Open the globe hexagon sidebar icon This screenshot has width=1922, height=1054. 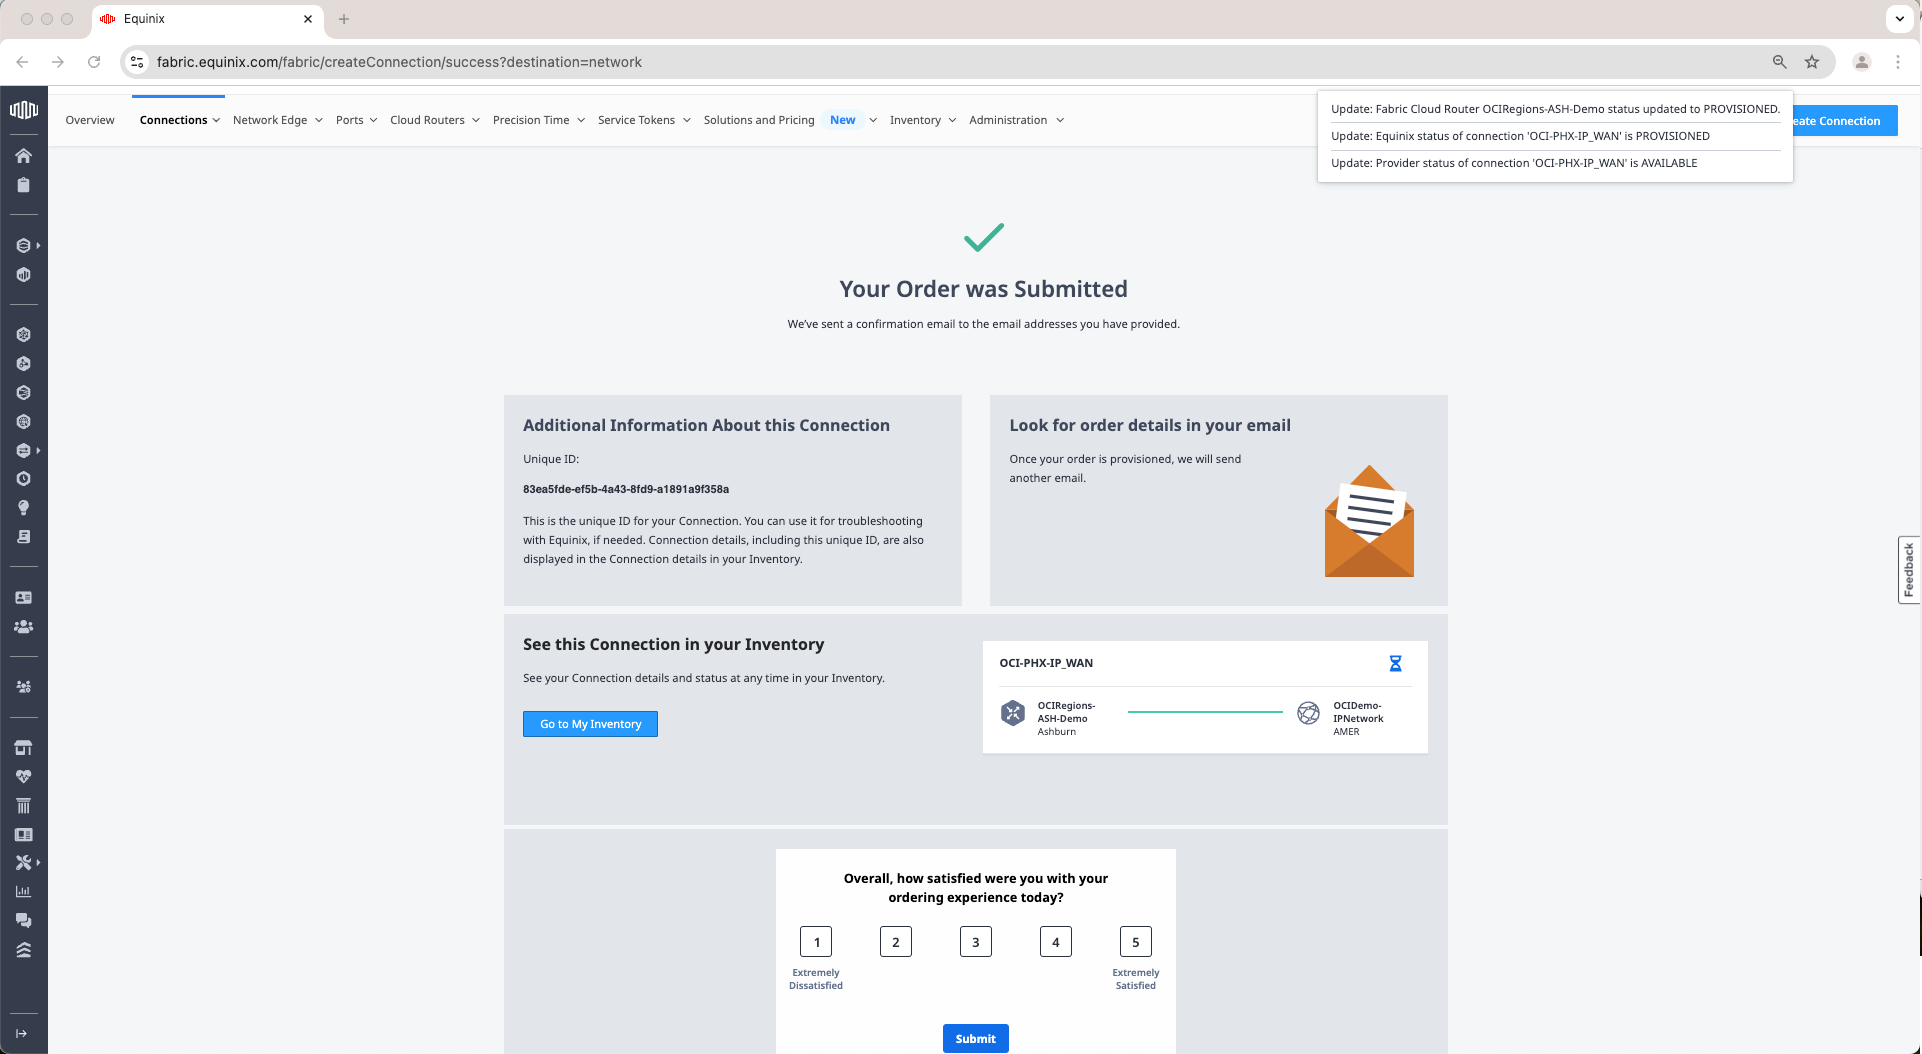point(24,422)
